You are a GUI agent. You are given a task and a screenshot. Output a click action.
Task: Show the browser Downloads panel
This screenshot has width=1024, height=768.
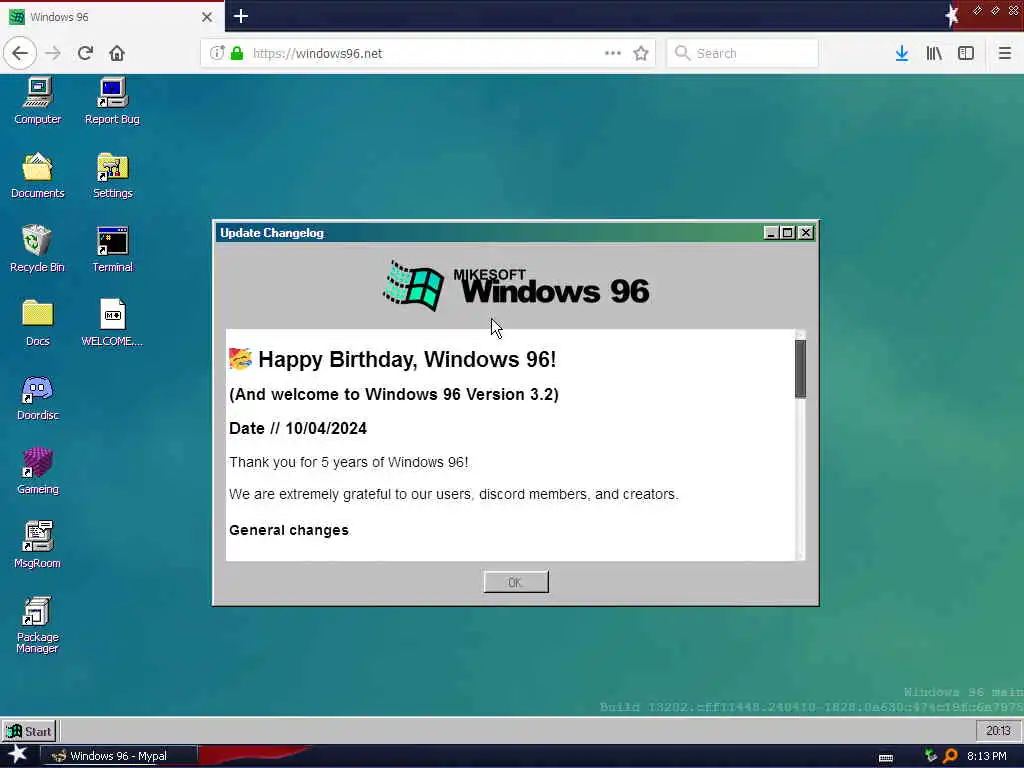pyautogui.click(x=902, y=53)
